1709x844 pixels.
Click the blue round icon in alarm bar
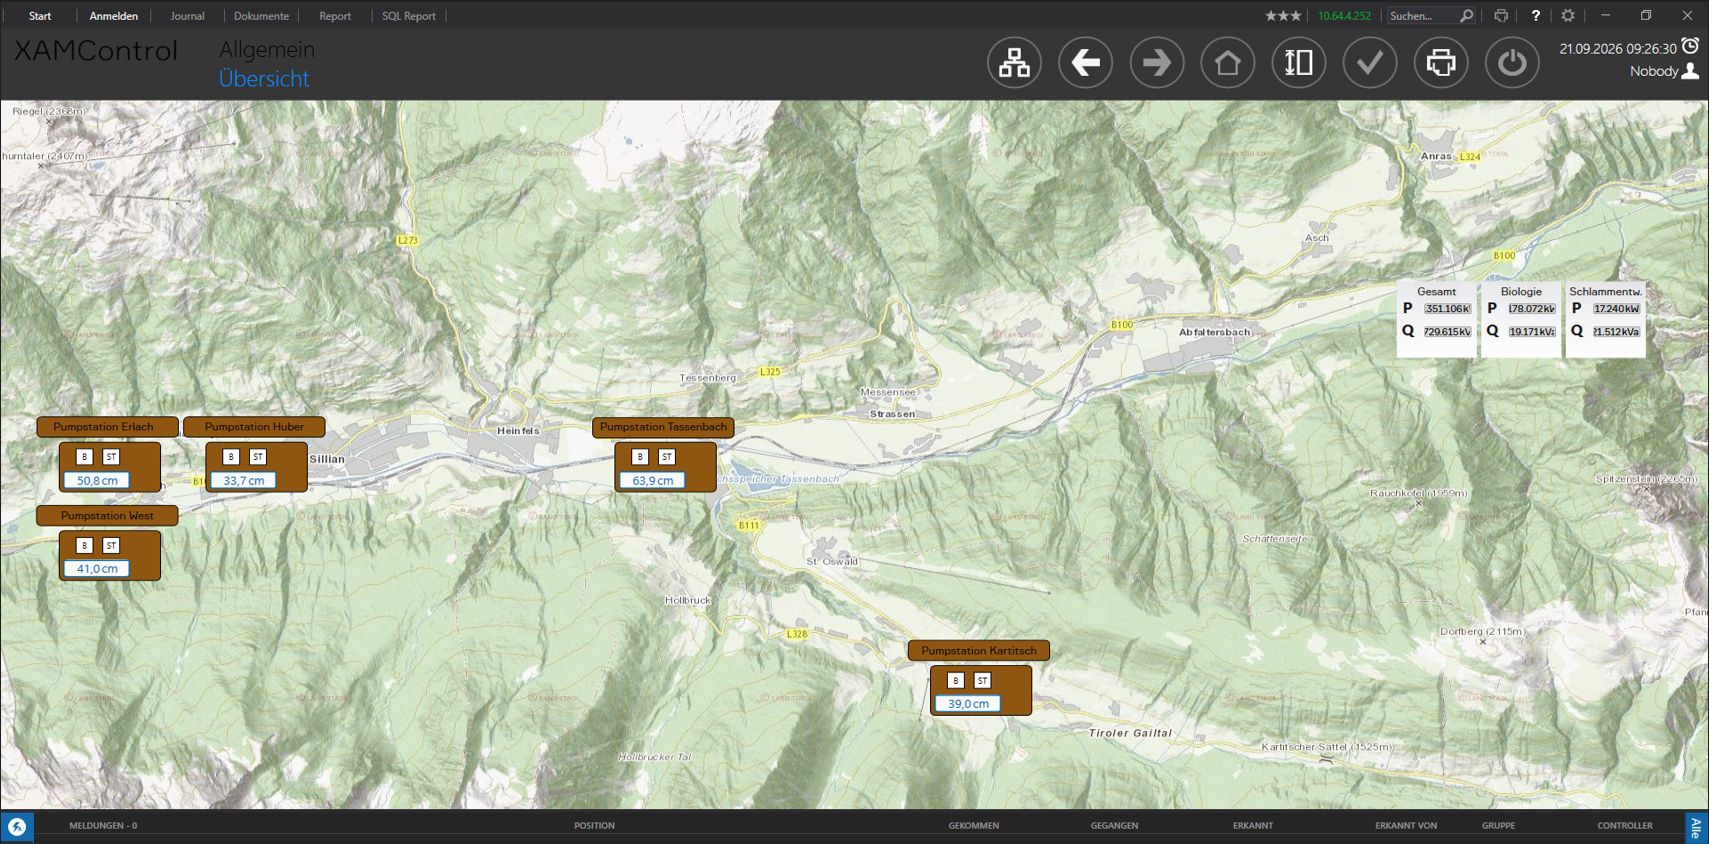coord(17,827)
